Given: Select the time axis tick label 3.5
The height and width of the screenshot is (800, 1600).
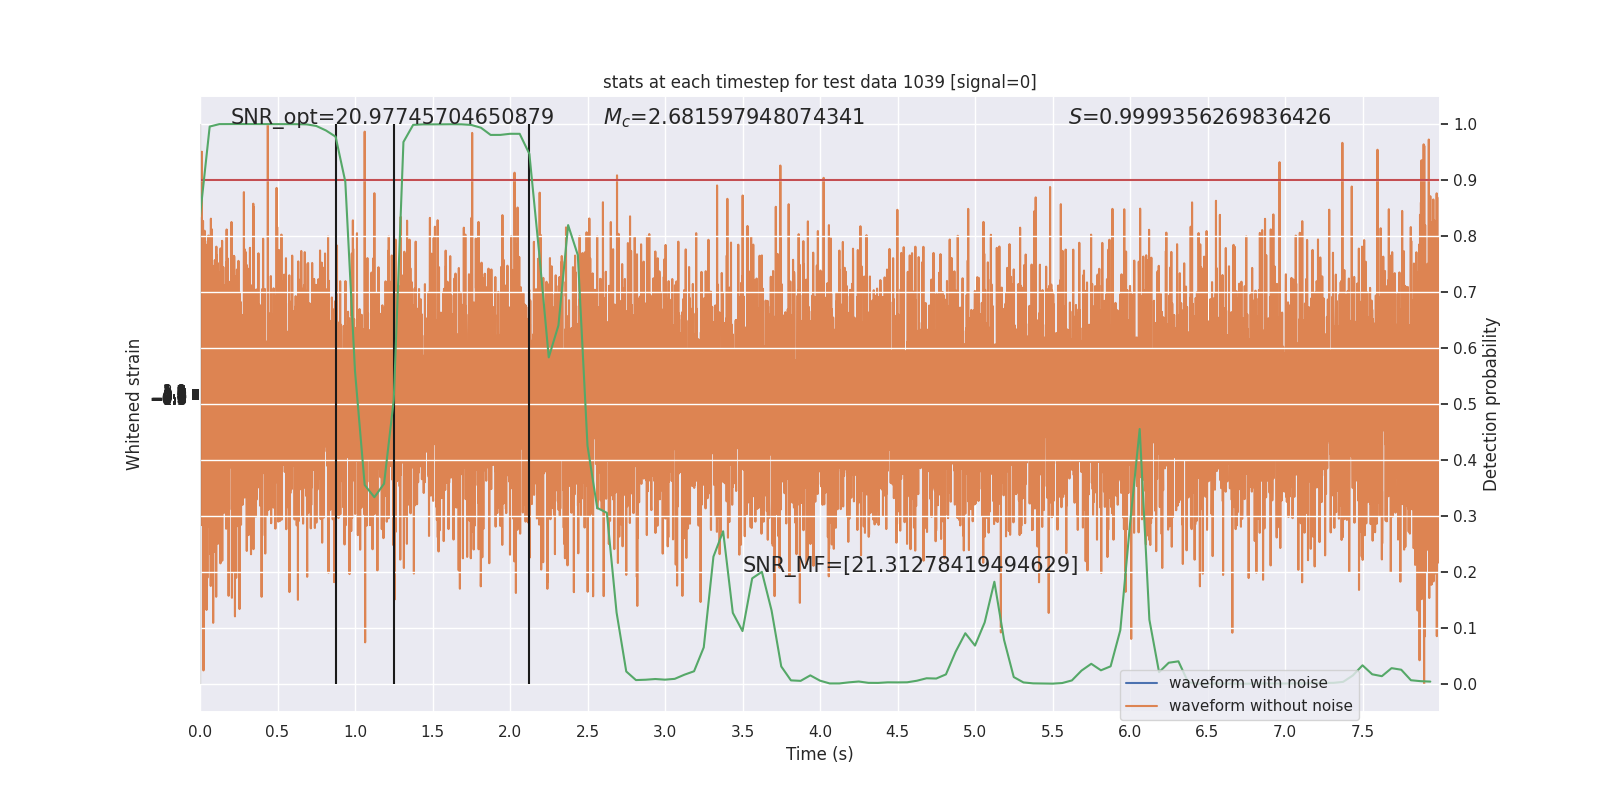Looking at the screenshot, I should tap(742, 731).
